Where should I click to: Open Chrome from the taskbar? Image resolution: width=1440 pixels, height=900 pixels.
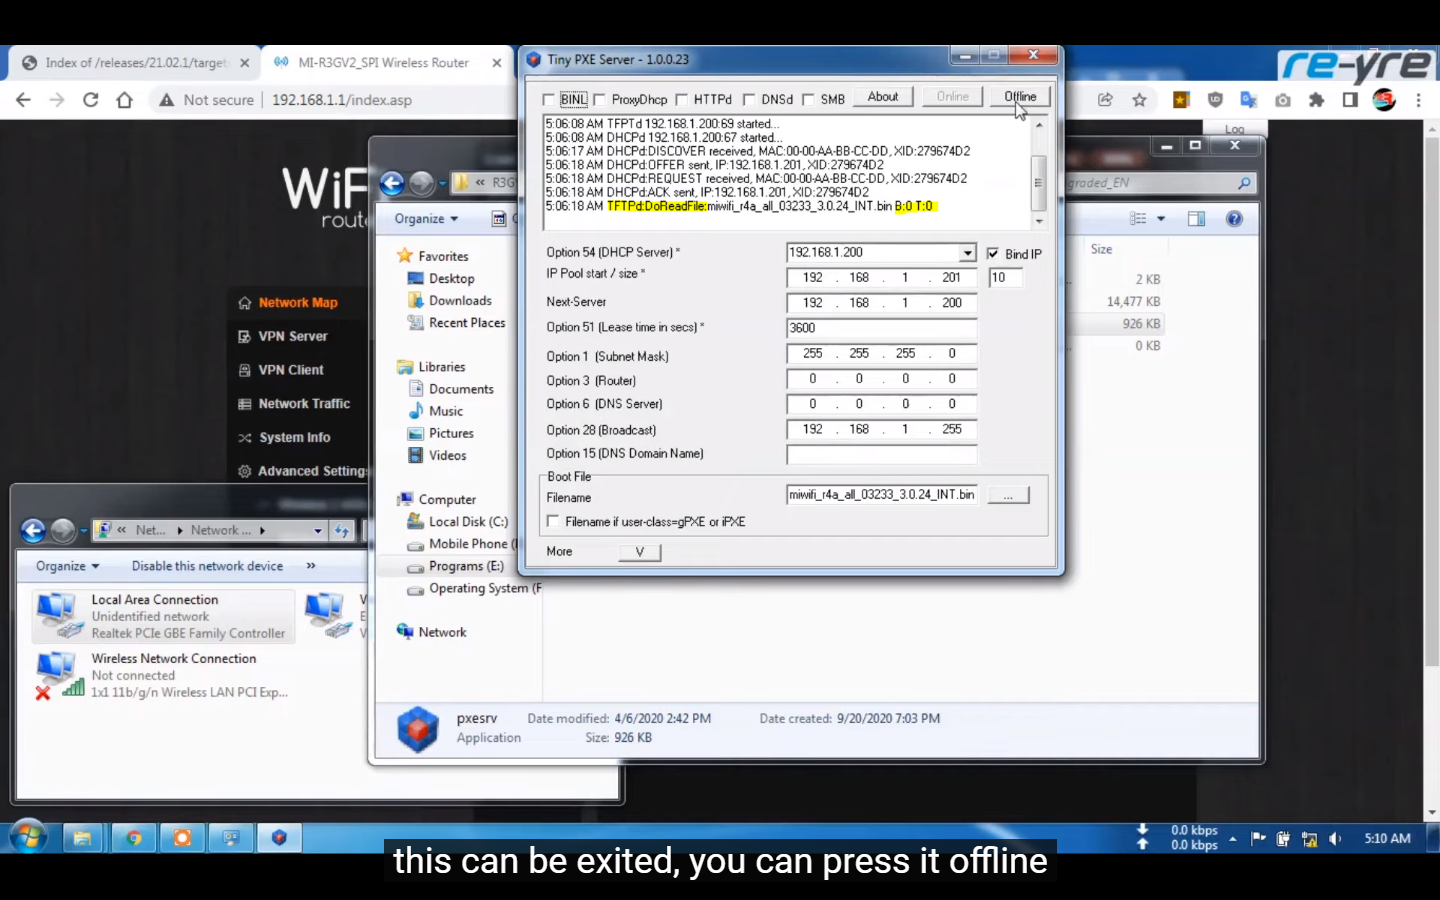134,838
